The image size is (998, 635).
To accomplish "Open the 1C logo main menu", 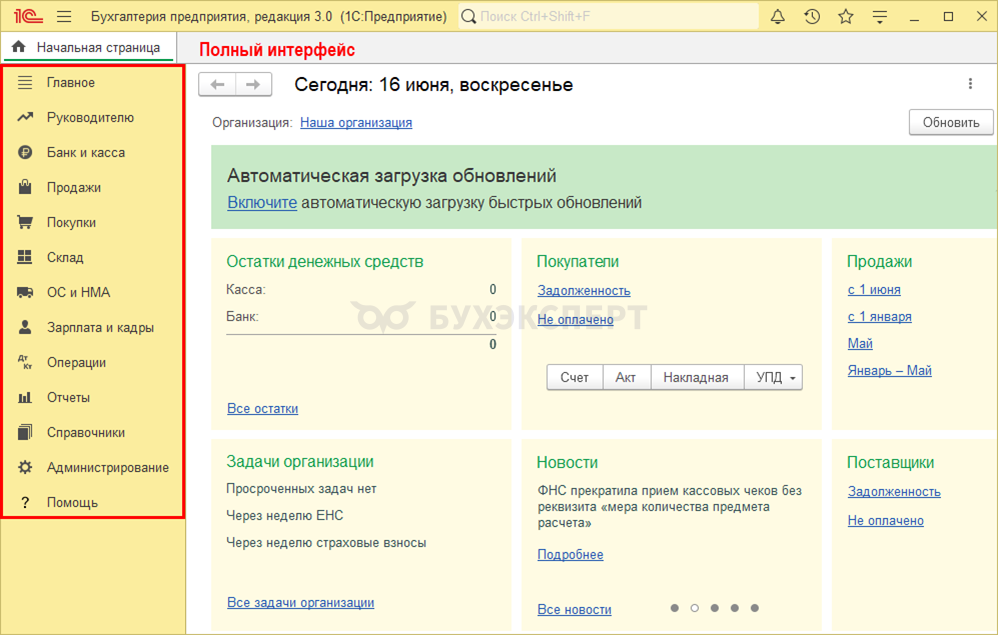I will click(28, 16).
